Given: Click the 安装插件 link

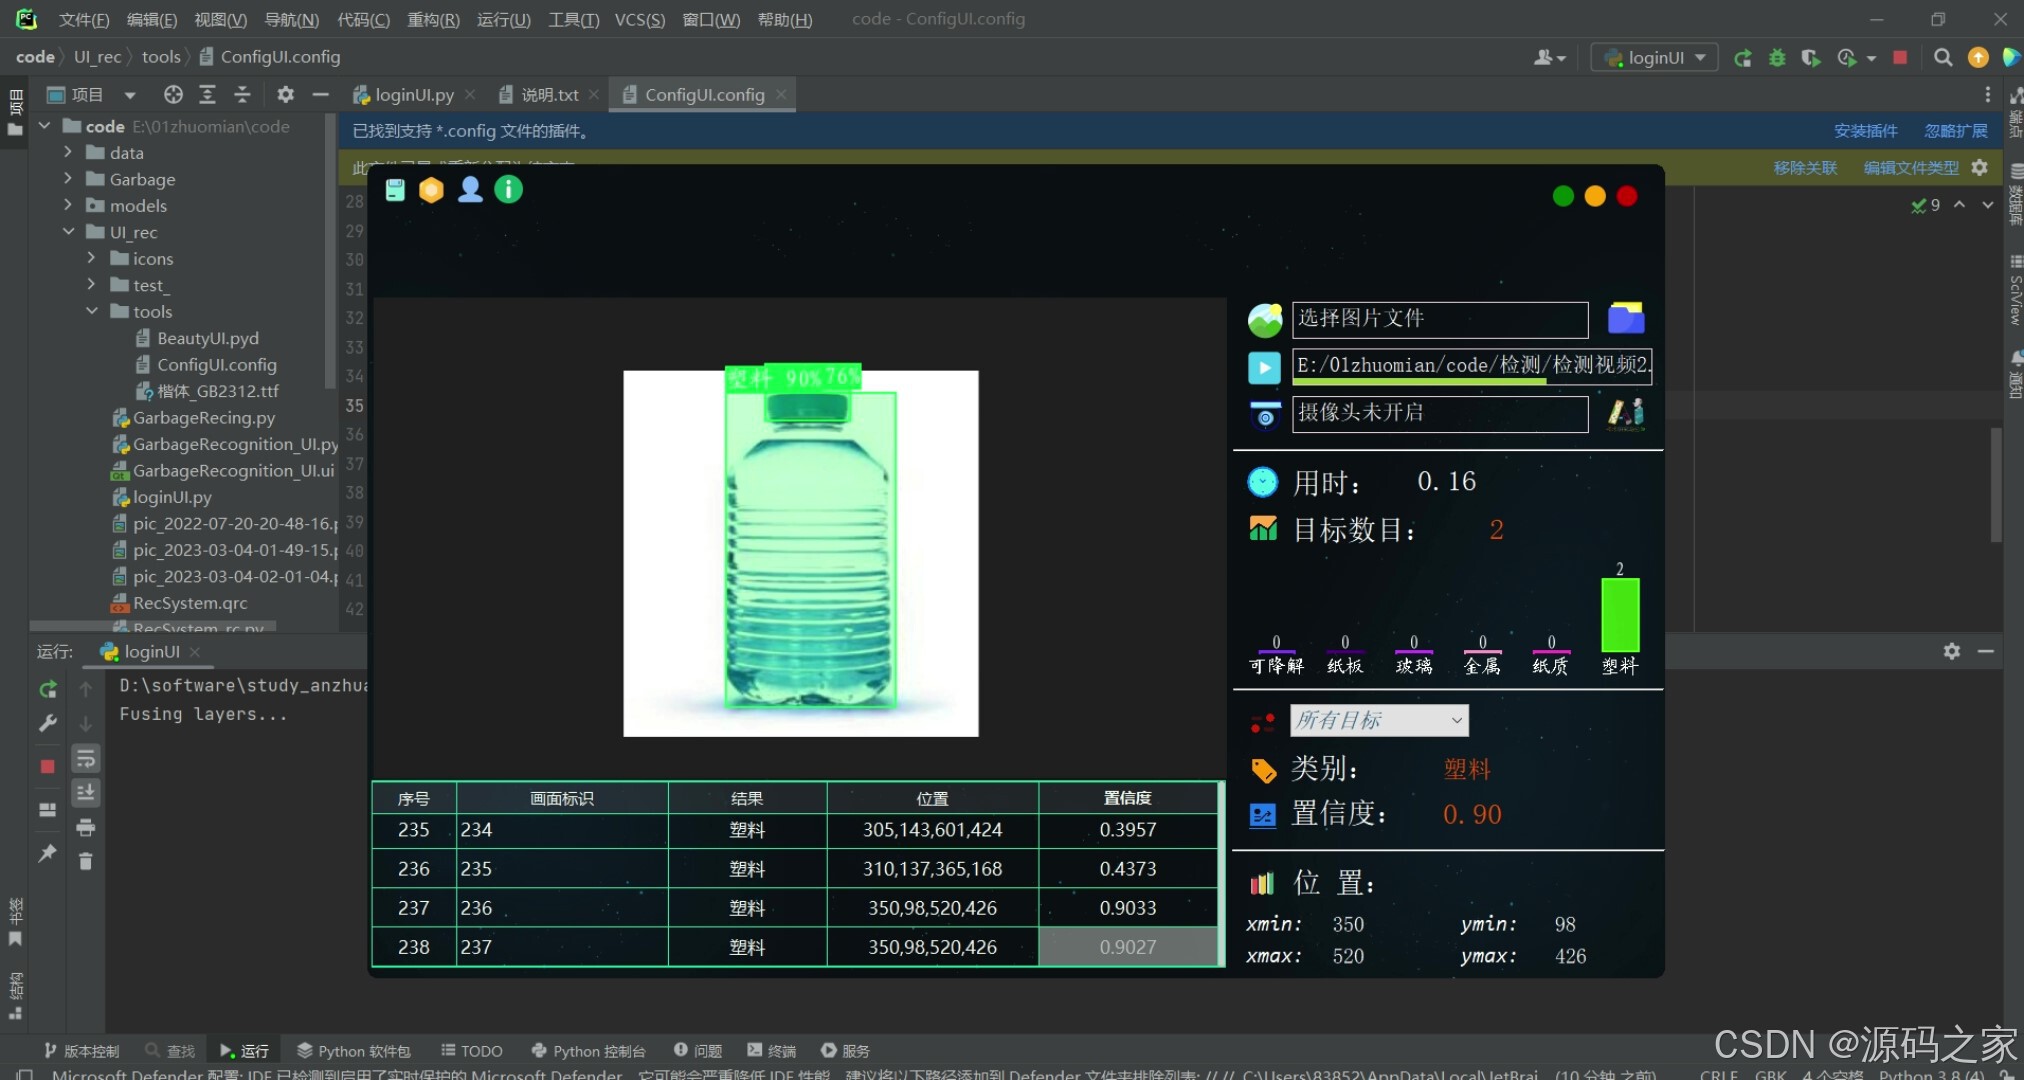Looking at the screenshot, I should pos(1865,131).
